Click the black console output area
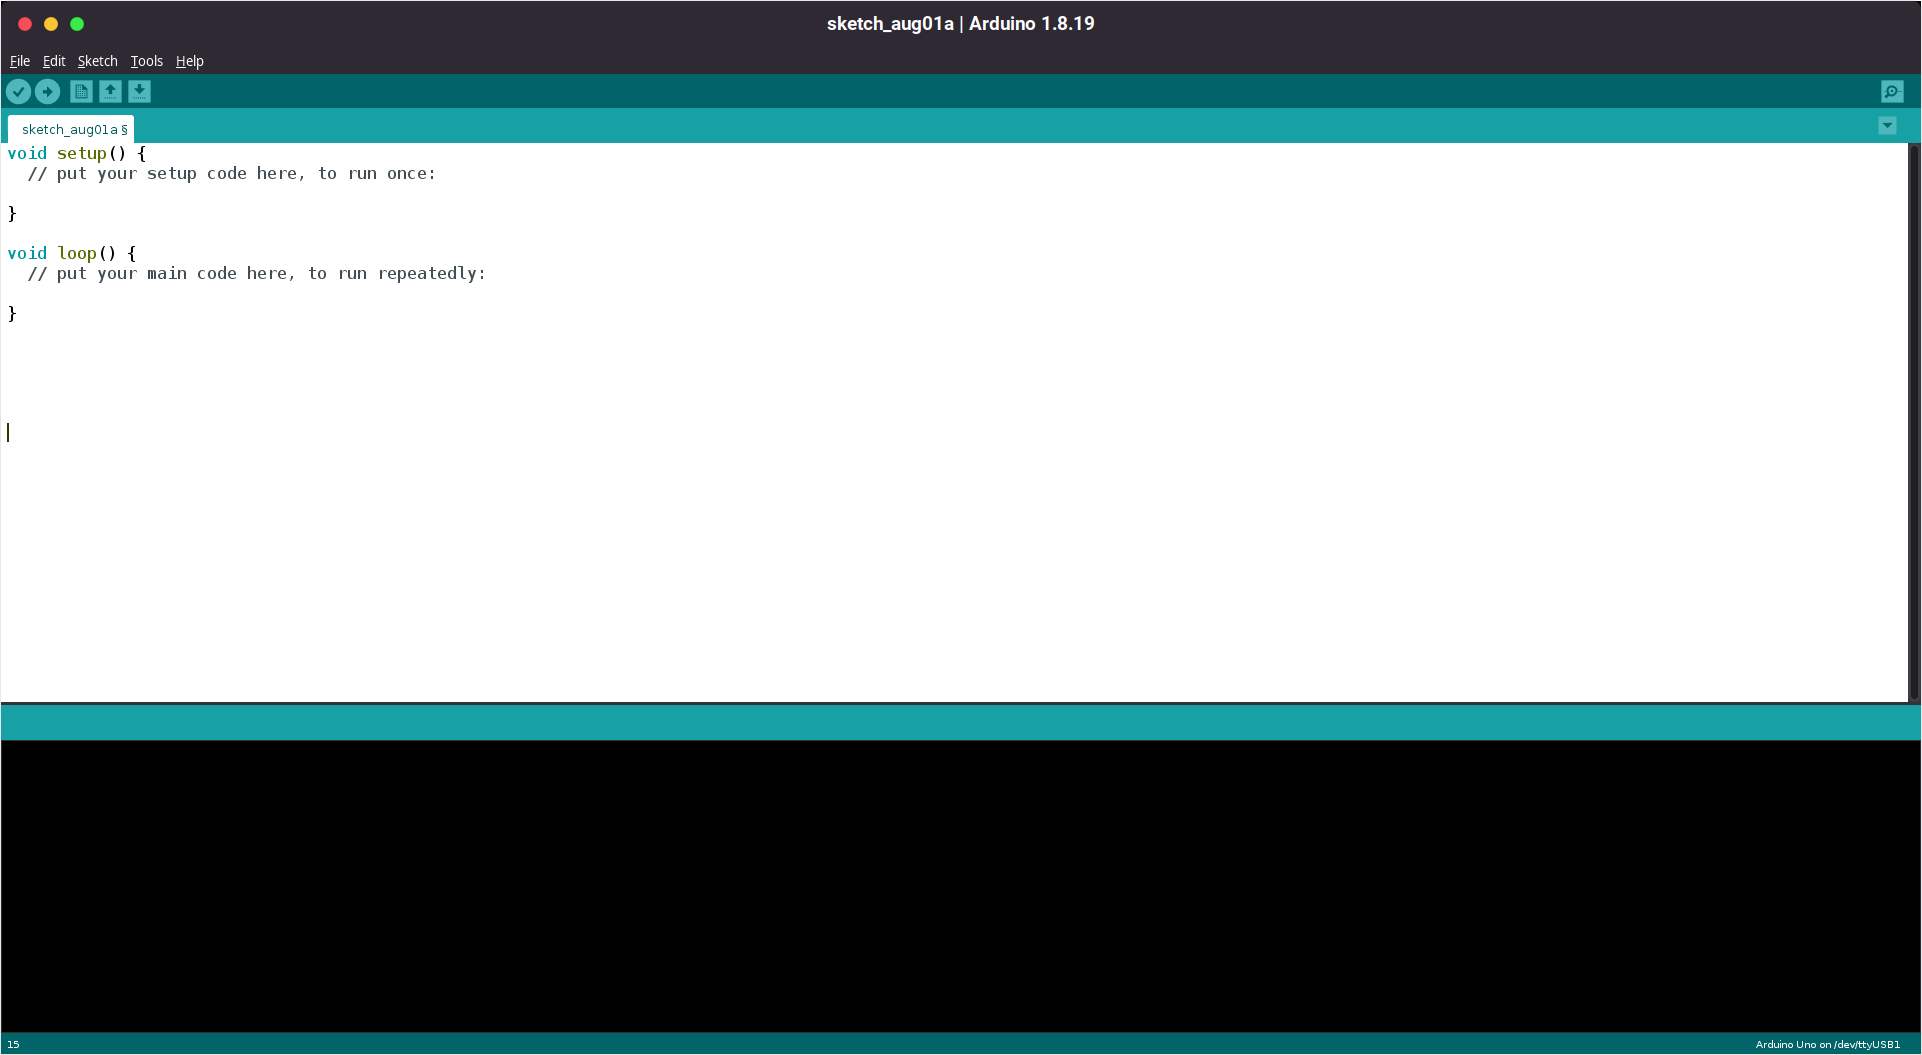 [960, 886]
